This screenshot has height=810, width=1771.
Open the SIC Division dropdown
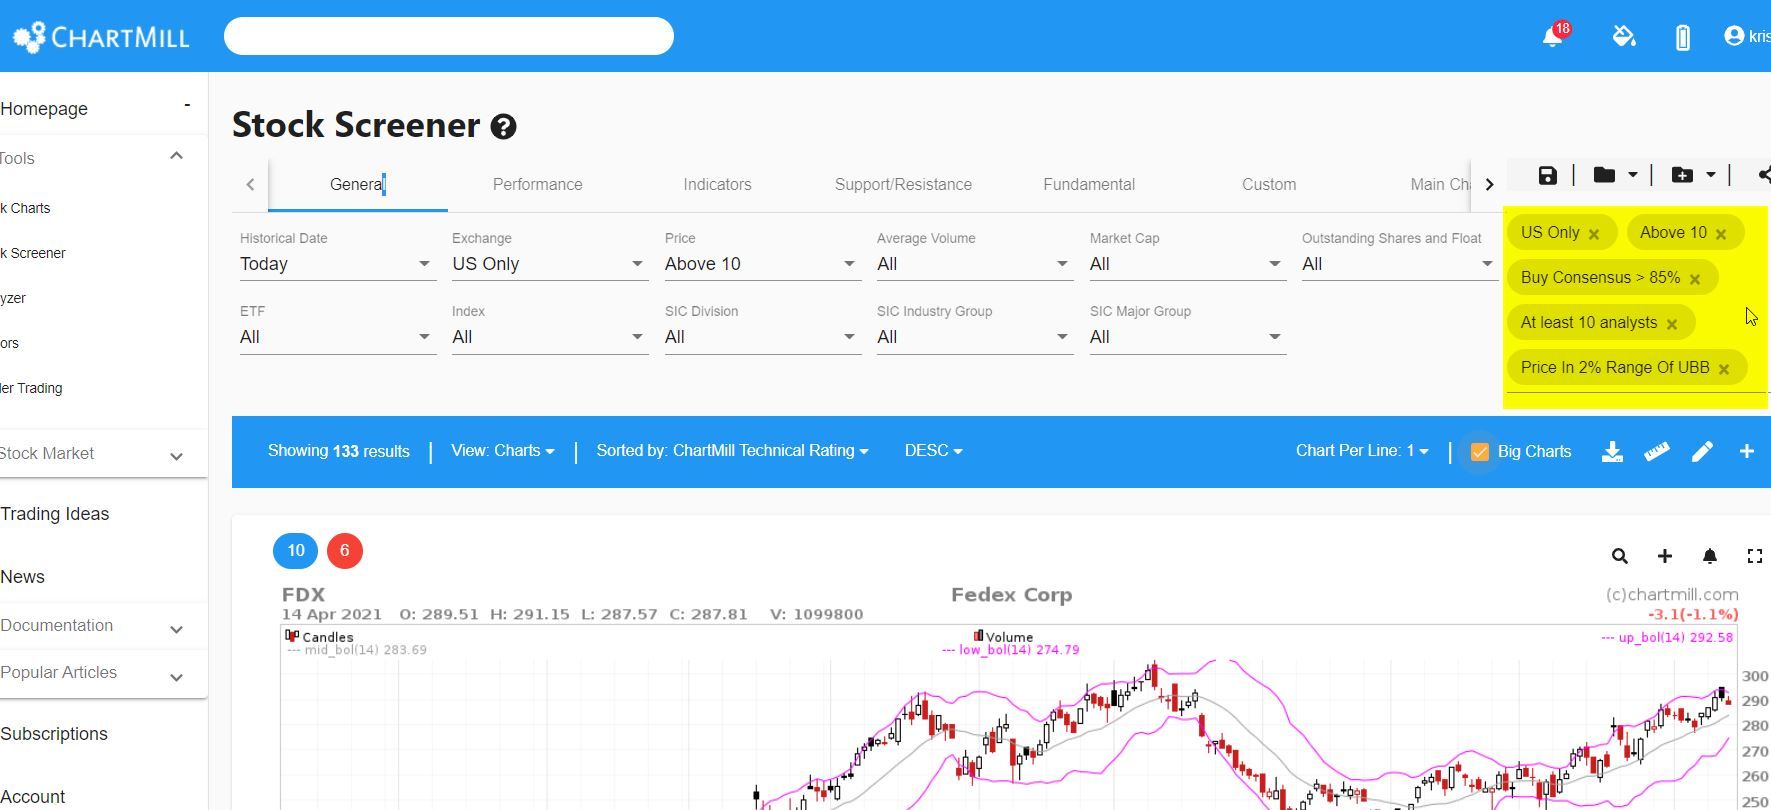tap(761, 337)
